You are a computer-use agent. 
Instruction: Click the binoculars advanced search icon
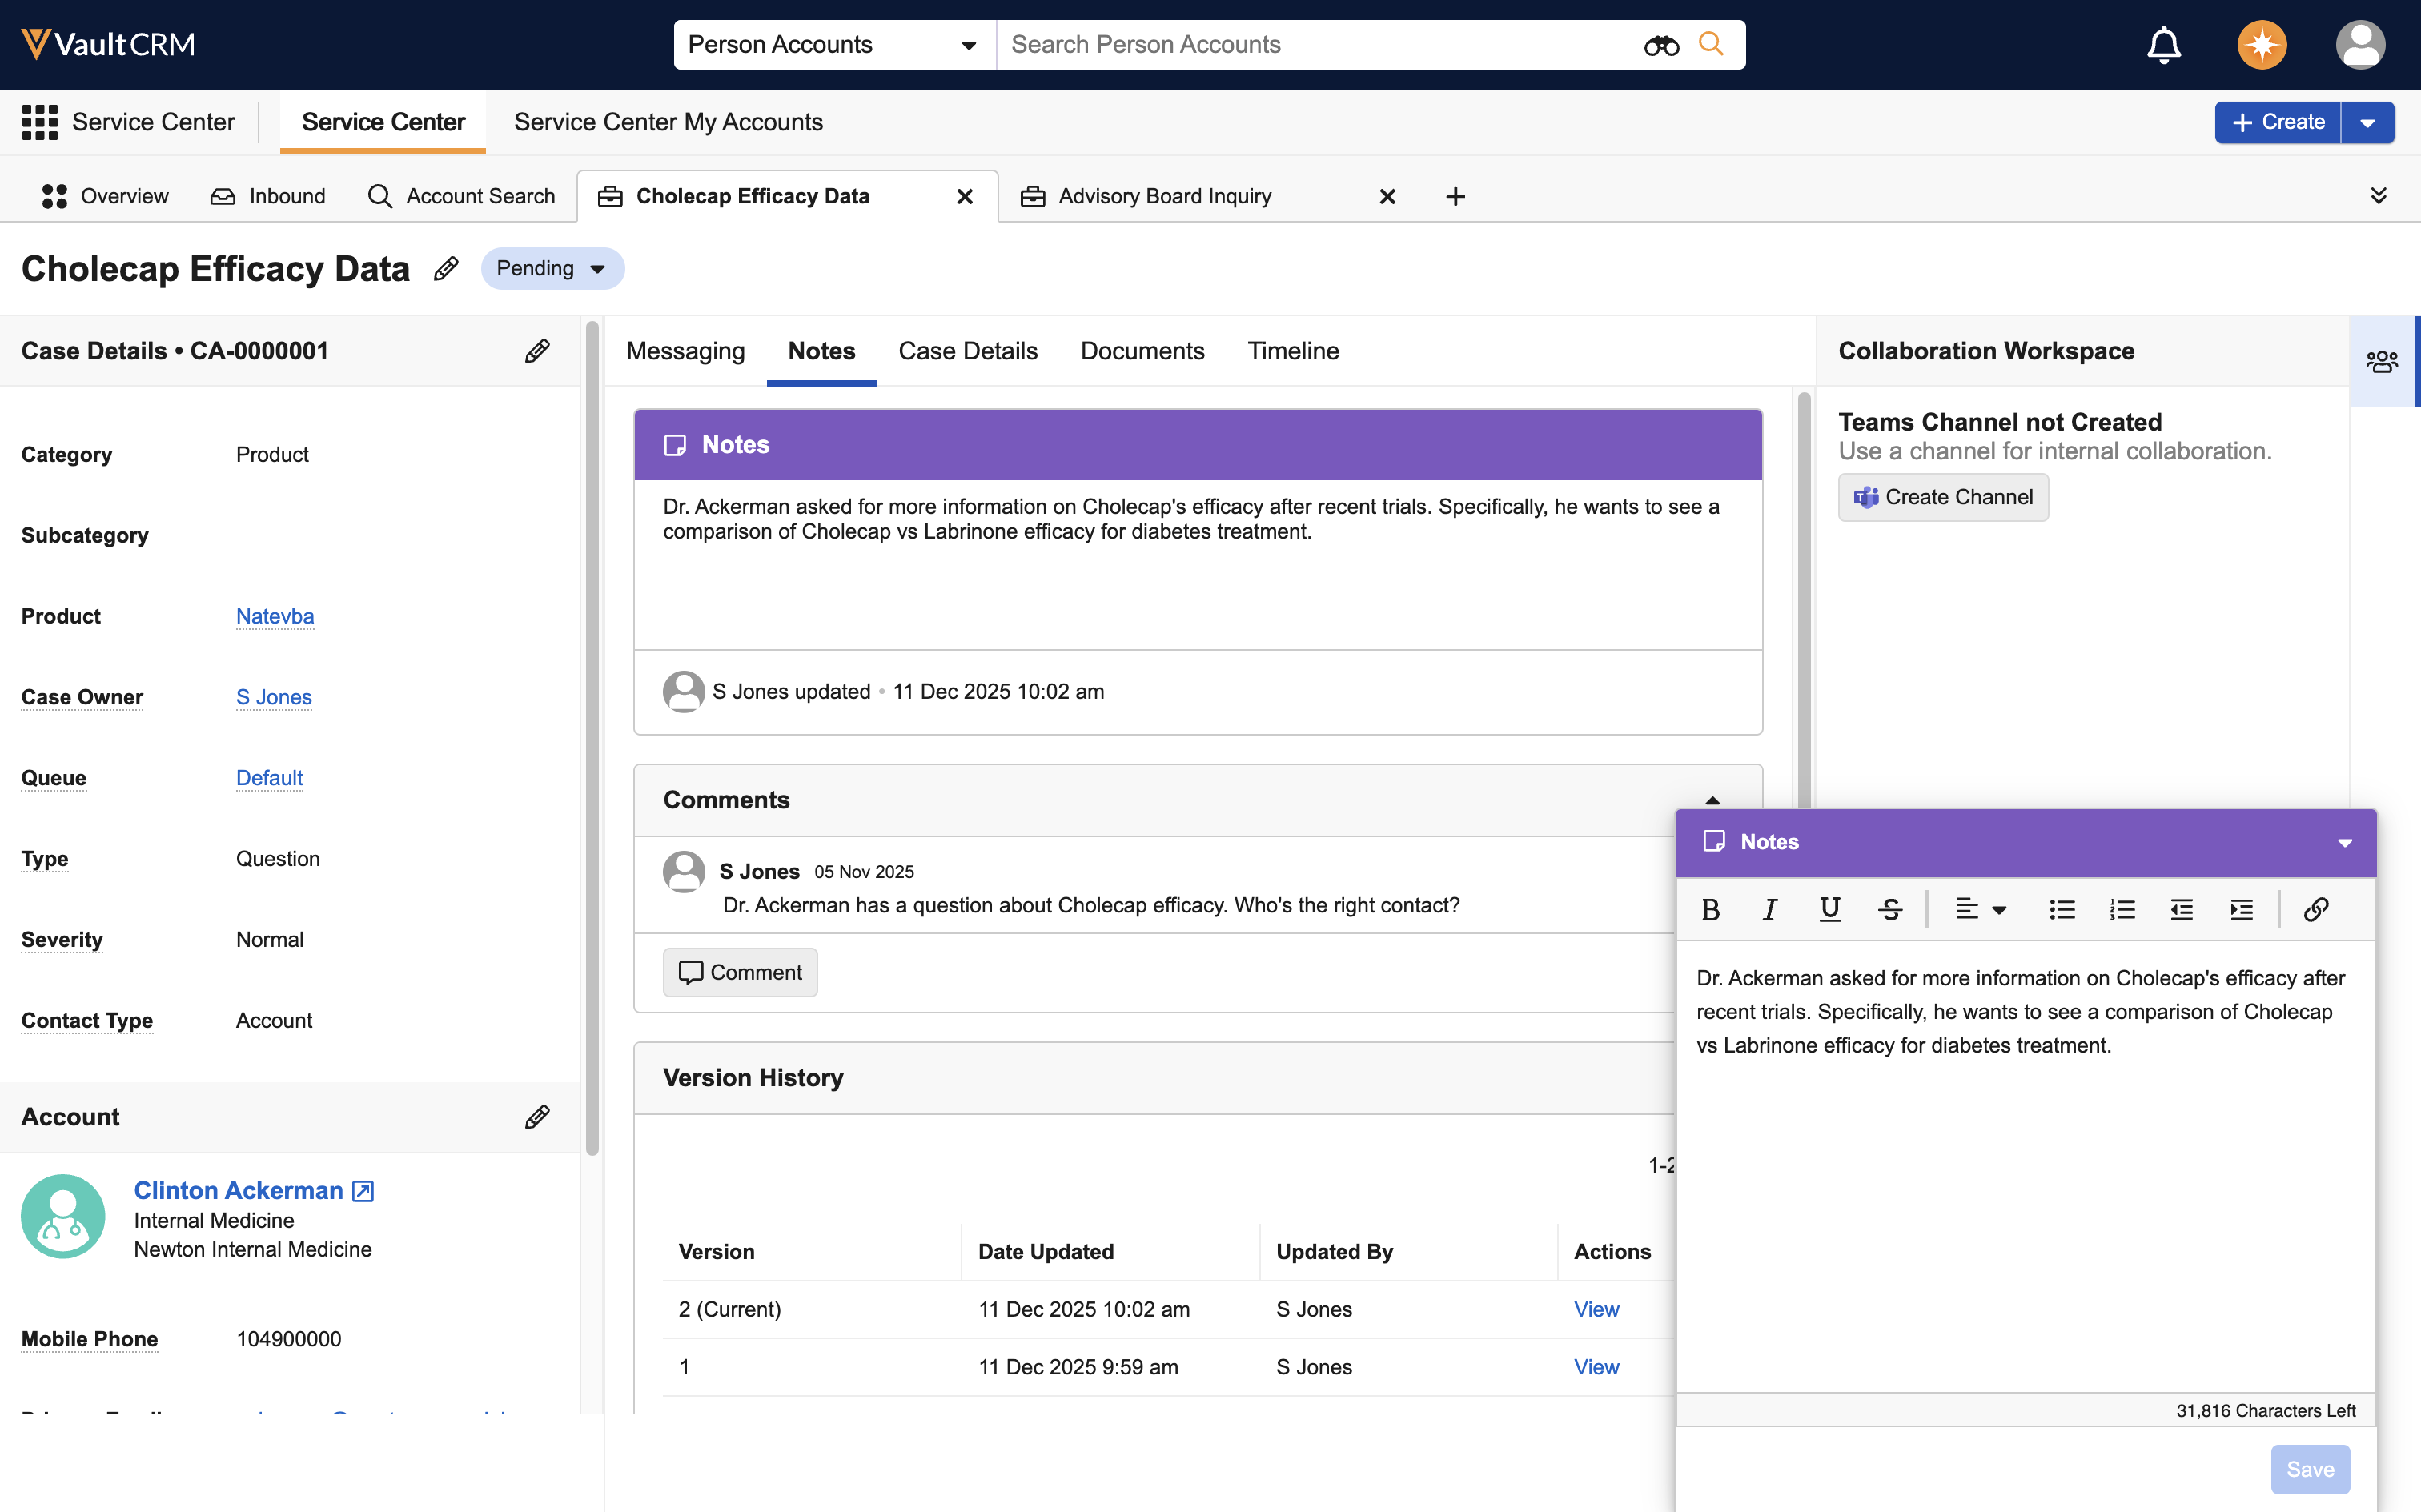[x=1661, y=45]
